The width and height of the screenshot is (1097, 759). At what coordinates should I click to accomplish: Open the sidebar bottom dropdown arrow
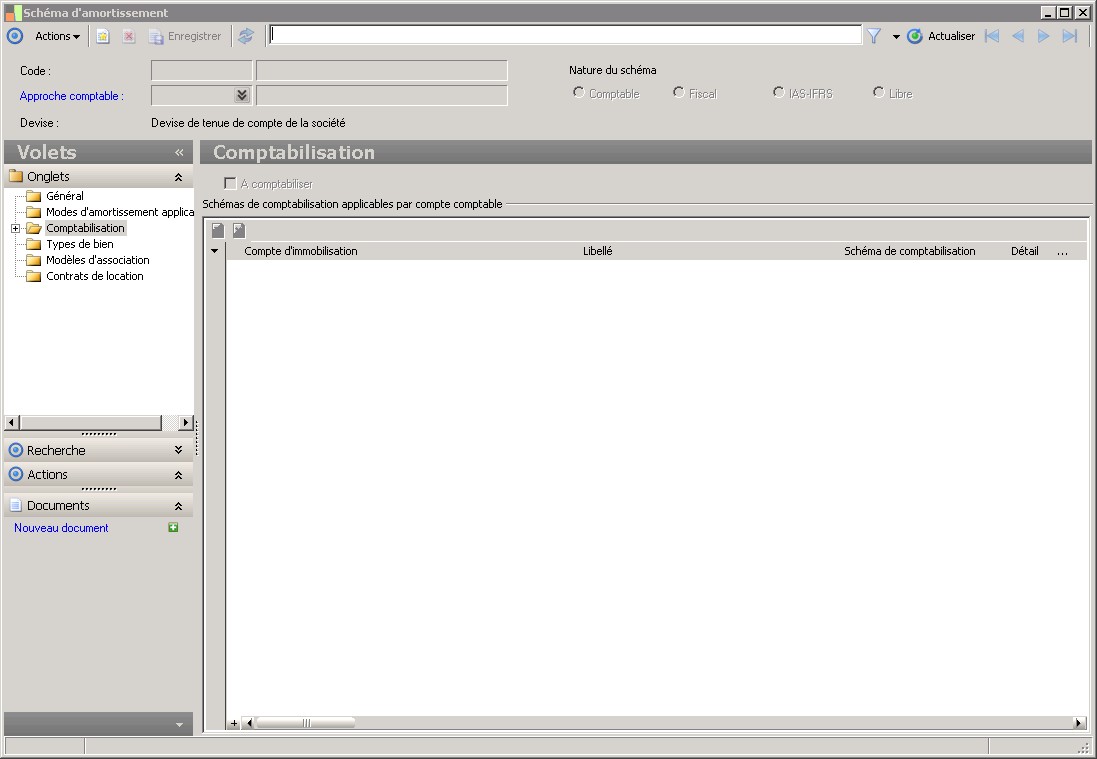(179, 725)
